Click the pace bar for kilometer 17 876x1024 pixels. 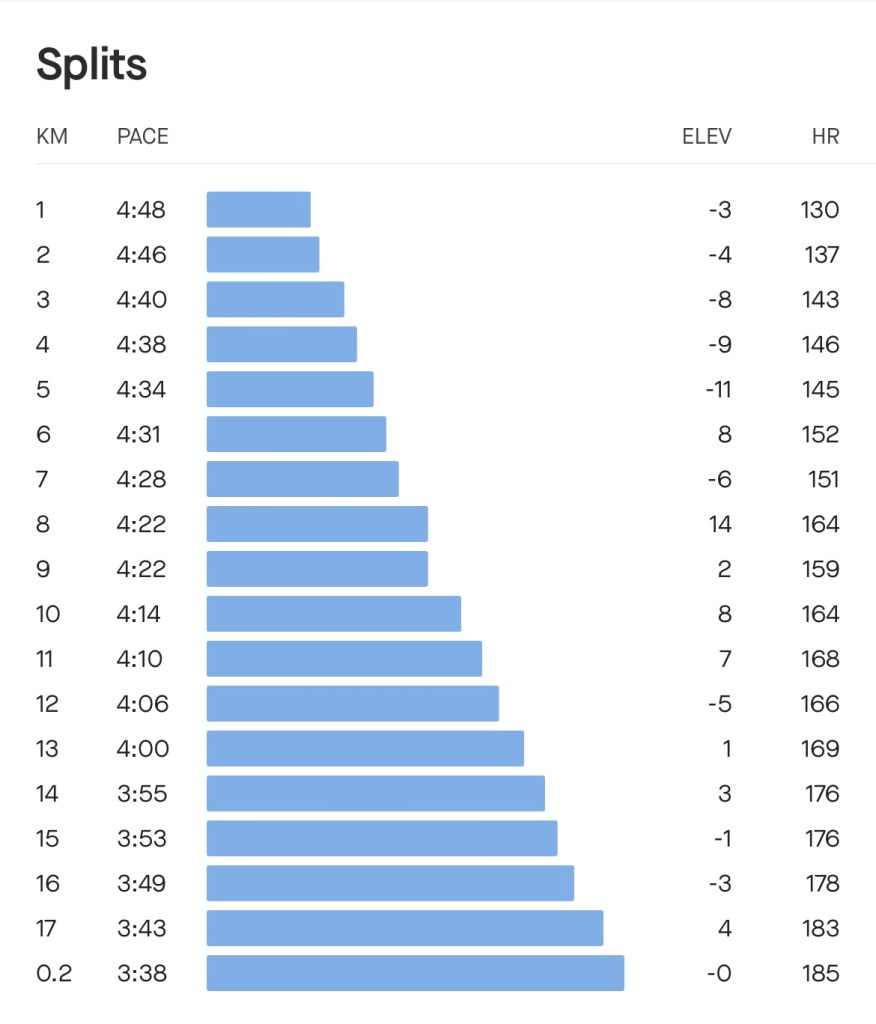tap(405, 928)
